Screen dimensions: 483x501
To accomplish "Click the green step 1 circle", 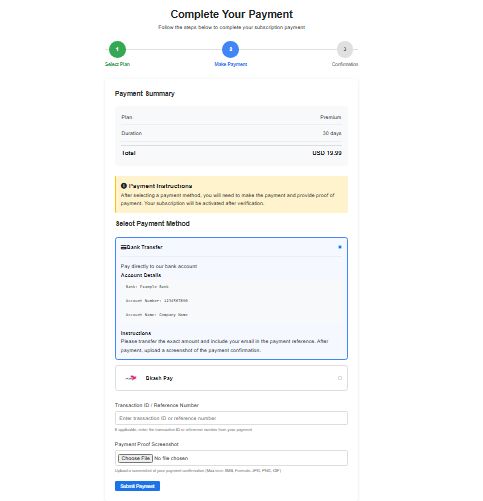I will click(117, 49).
